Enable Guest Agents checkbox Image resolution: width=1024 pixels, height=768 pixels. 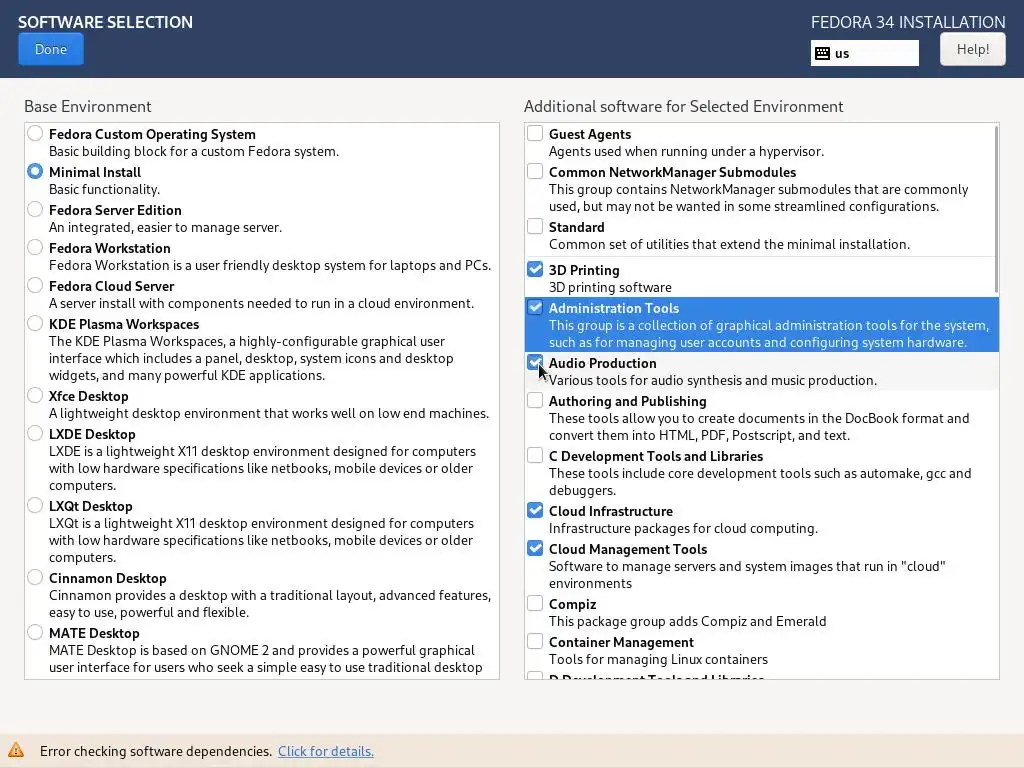tap(535, 133)
